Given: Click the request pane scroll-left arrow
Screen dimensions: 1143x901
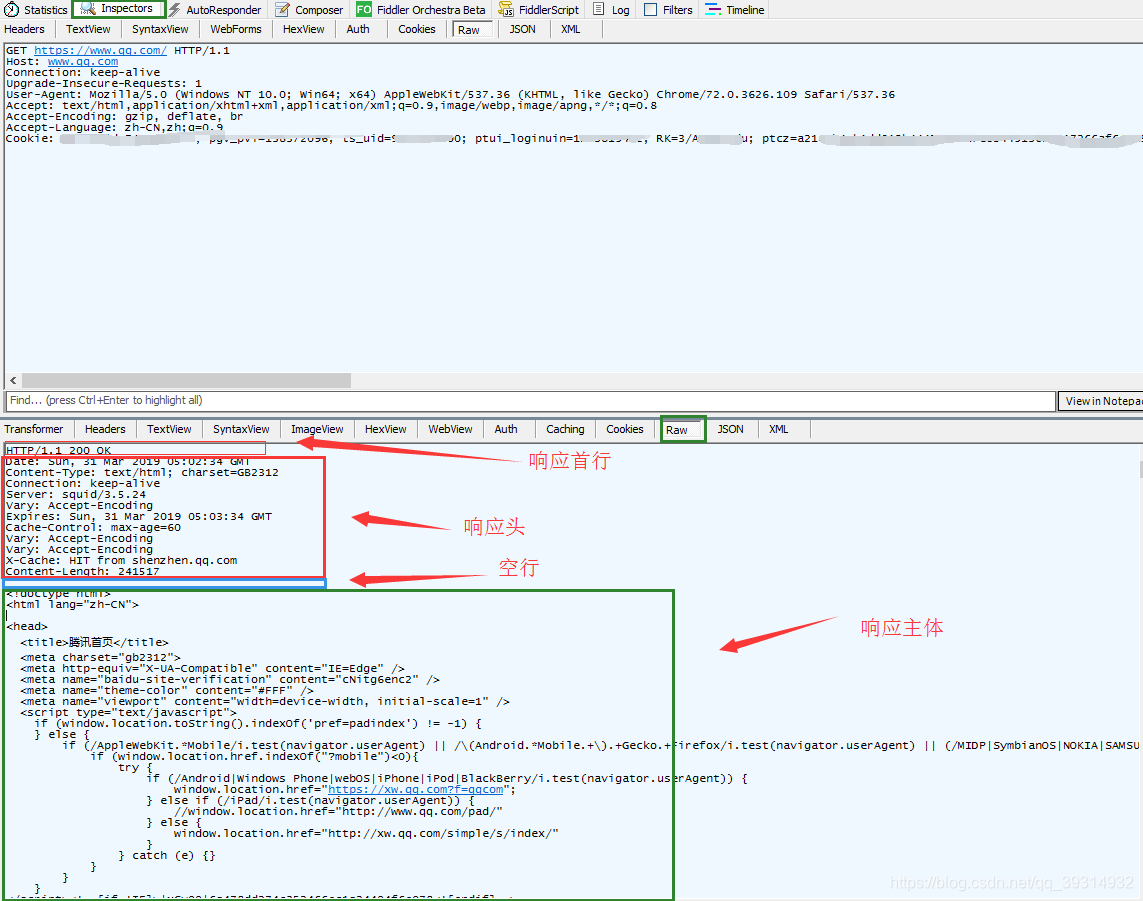Looking at the screenshot, I should [x=13, y=381].
